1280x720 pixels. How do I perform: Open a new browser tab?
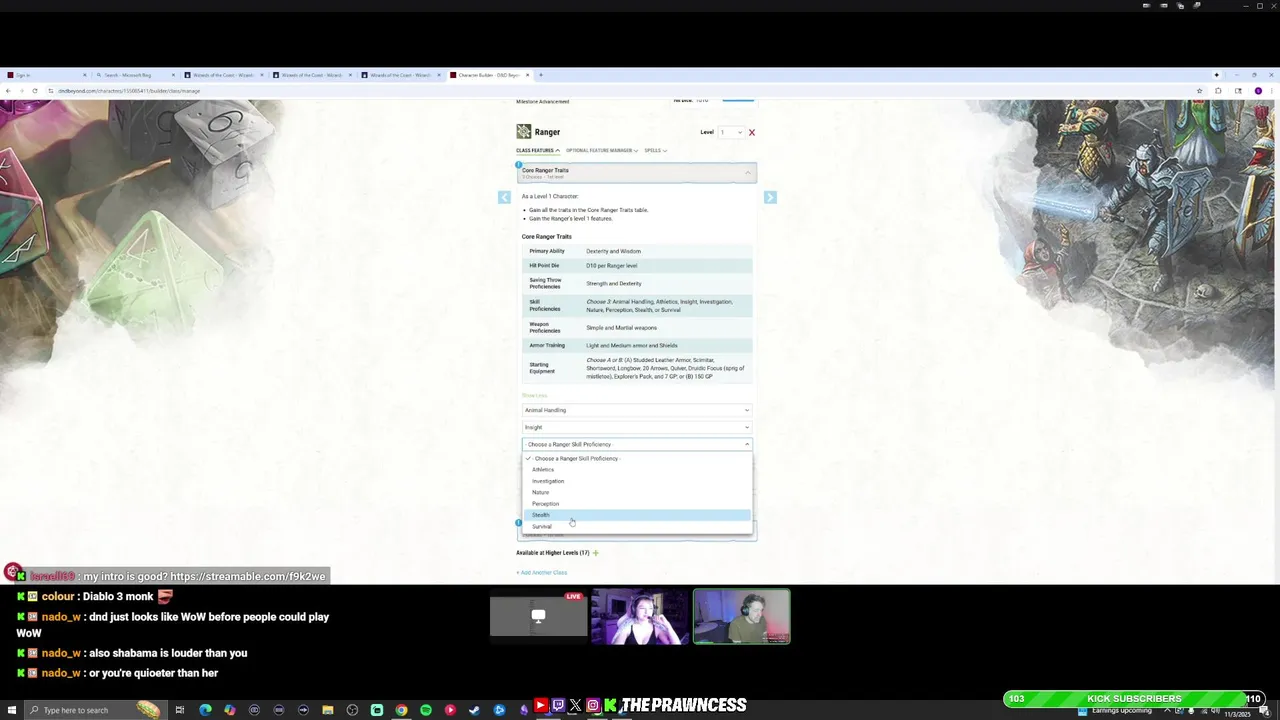click(x=541, y=75)
